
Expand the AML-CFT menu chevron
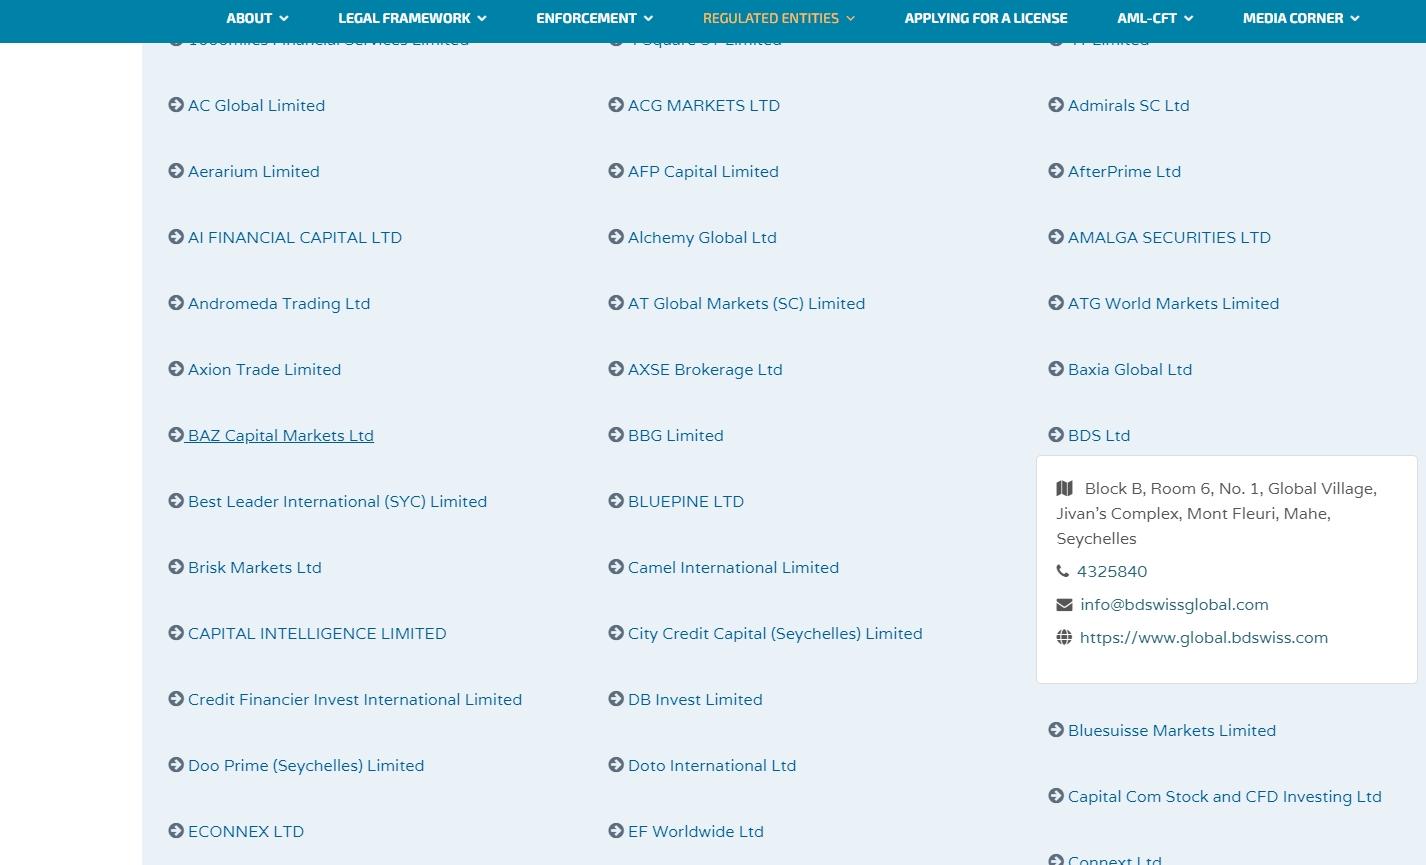coord(1188,18)
